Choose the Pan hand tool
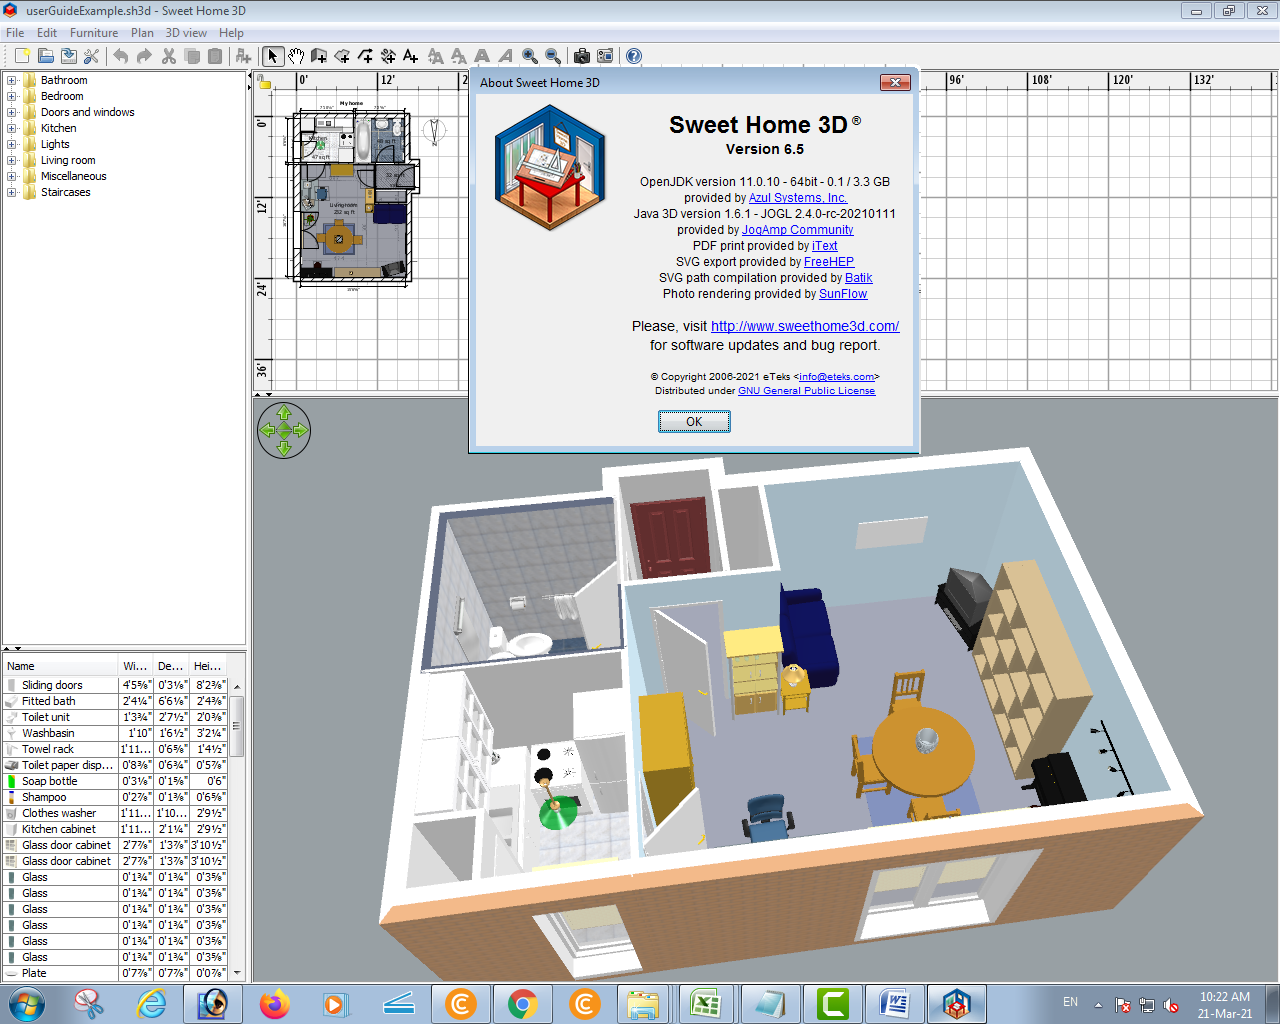 [x=296, y=56]
